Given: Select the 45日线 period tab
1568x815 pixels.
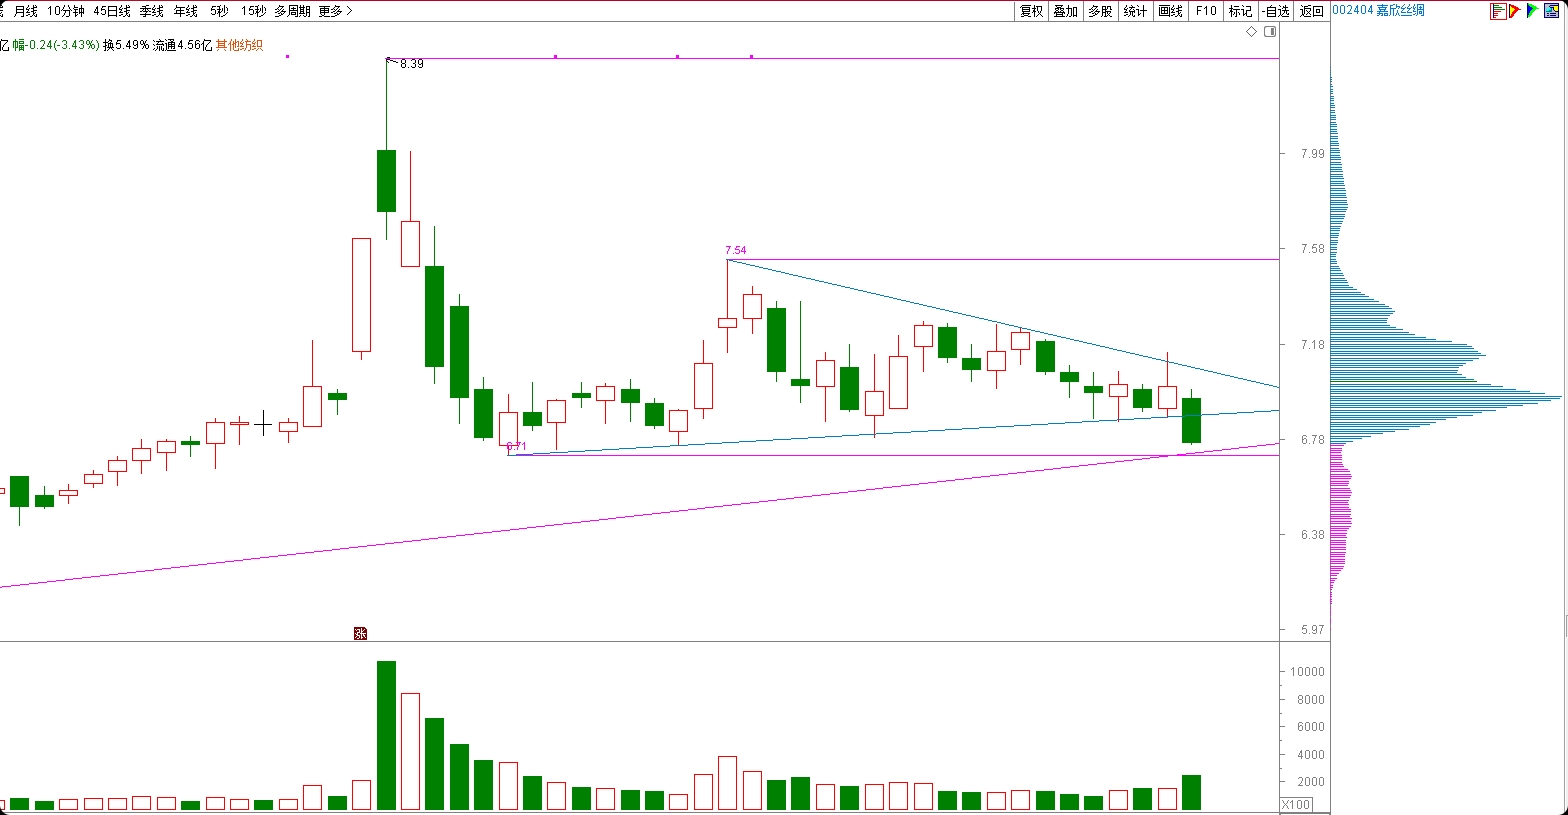Looking at the screenshot, I should pos(112,11).
